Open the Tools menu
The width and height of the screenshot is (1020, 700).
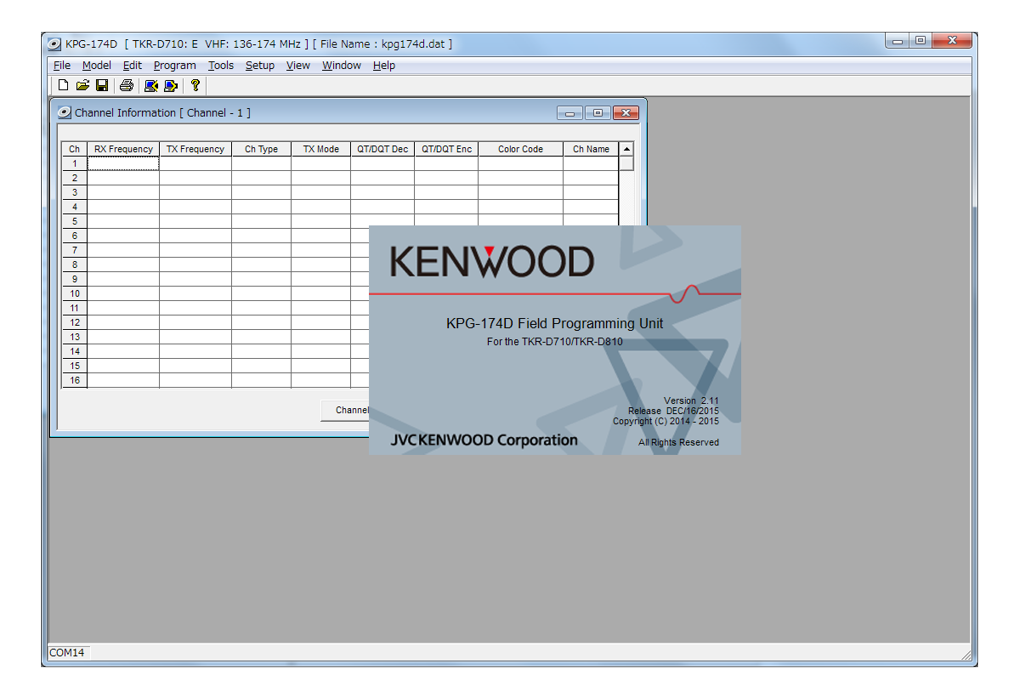point(220,65)
